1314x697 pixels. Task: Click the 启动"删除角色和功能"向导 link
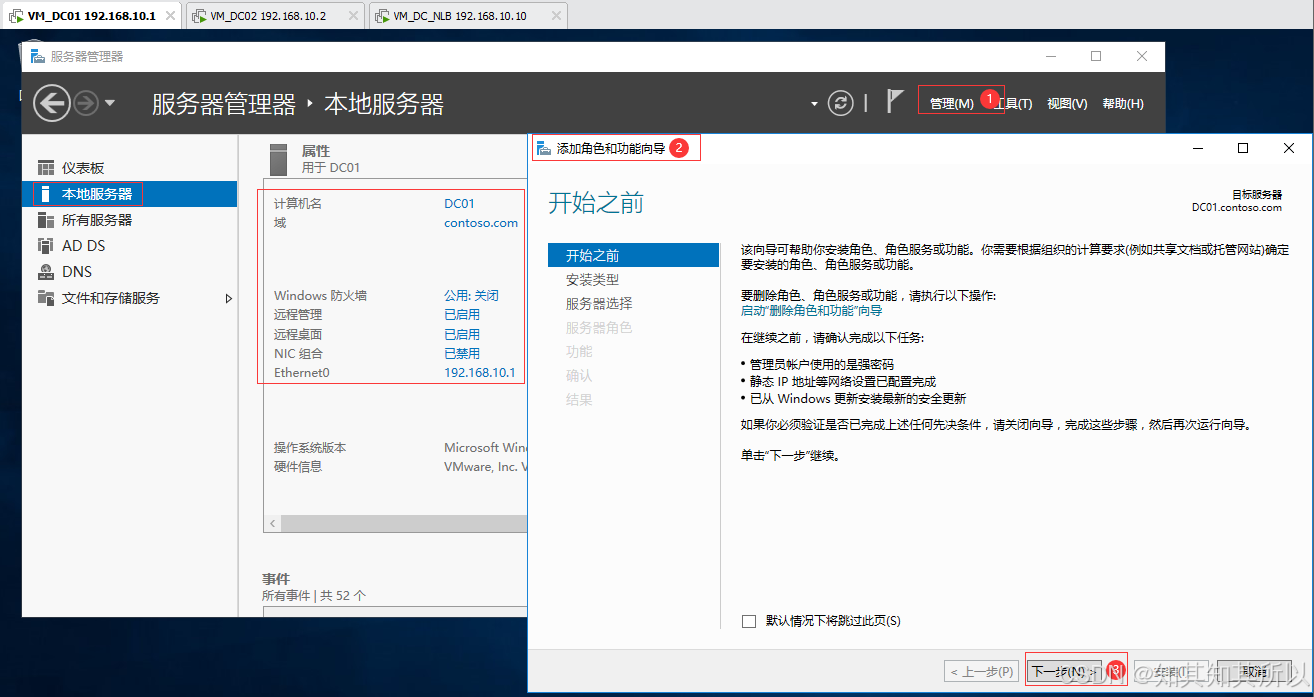pyautogui.click(x=812, y=311)
